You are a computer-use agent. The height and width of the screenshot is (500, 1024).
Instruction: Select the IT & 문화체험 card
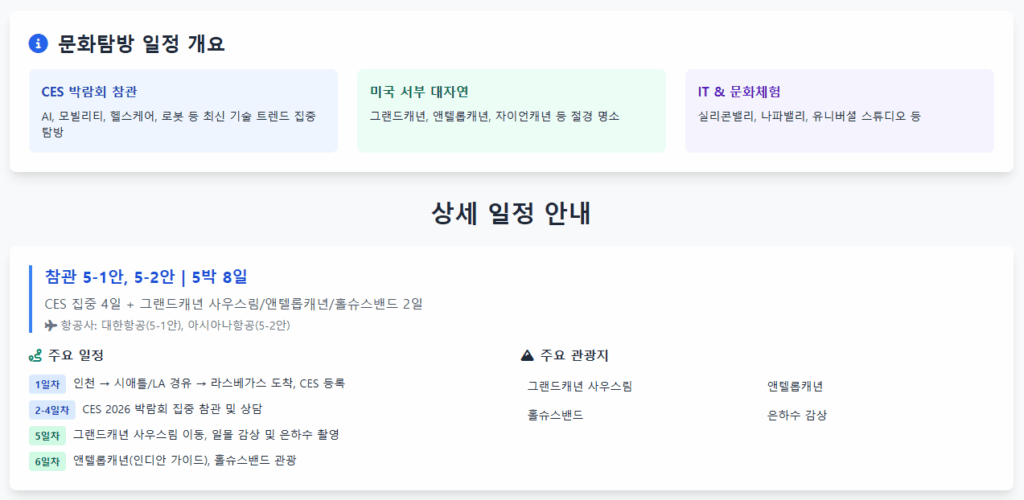839,111
